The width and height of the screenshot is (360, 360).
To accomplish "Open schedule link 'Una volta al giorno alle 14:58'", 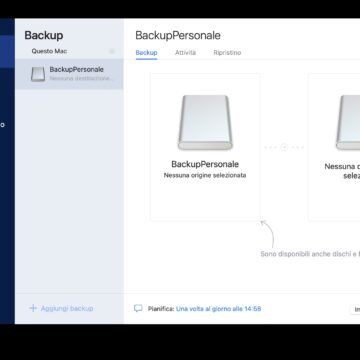I will 218,309.
